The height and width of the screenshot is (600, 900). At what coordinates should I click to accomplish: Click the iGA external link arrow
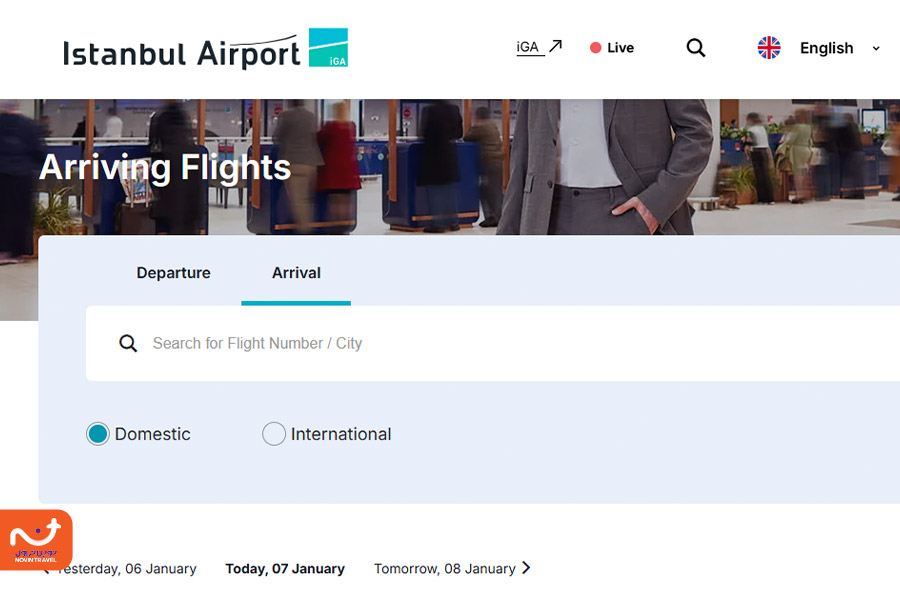(556, 46)
